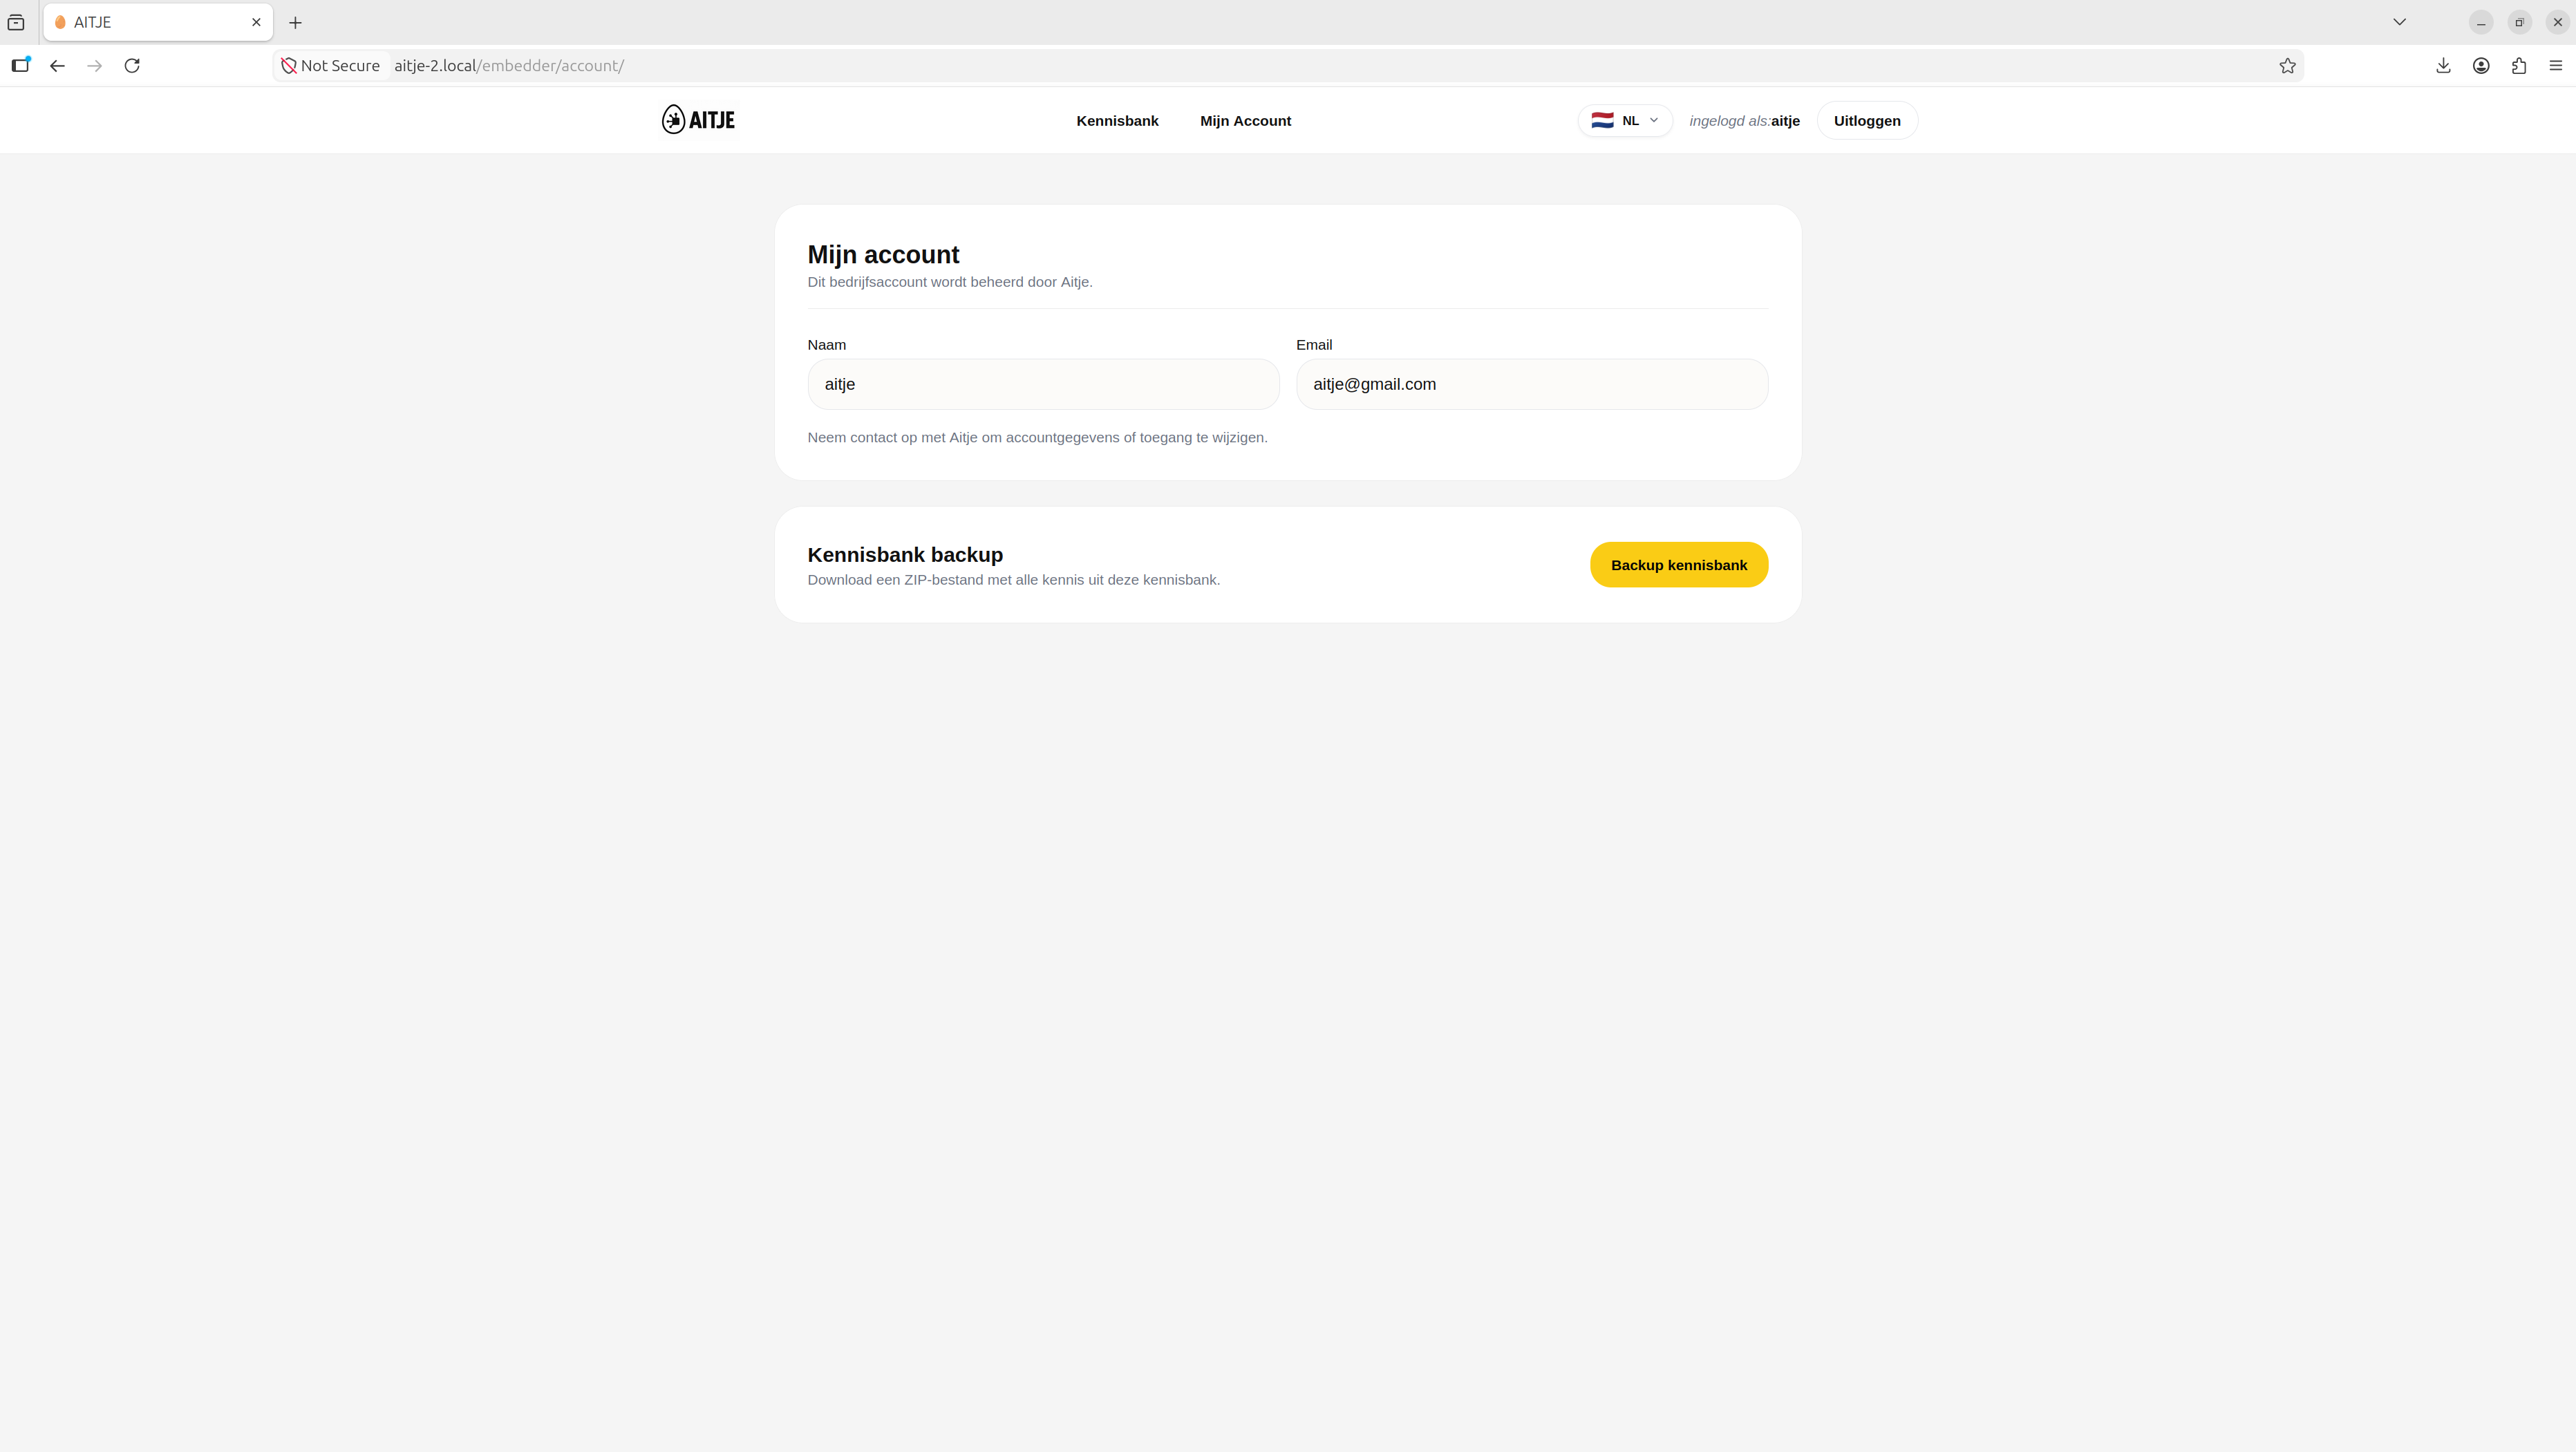Click the browser forward arrow

(x=95, y=66)
